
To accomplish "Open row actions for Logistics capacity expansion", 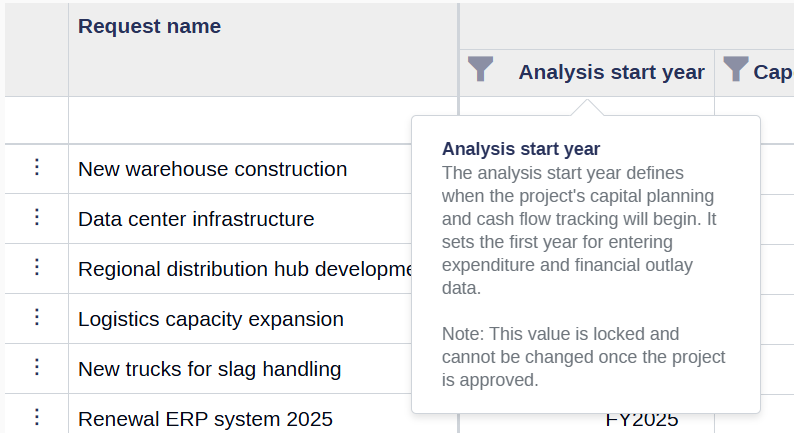I will click(x=36, y=318).
